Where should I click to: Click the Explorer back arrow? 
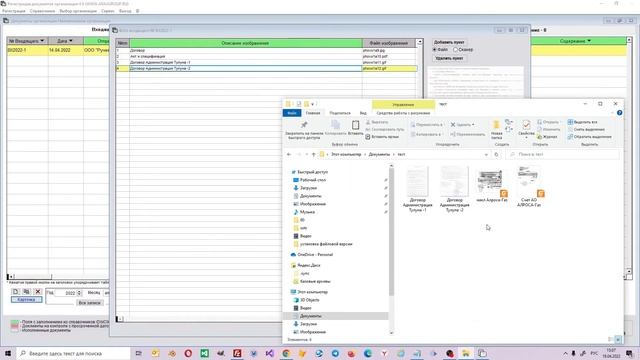[289, 154]
